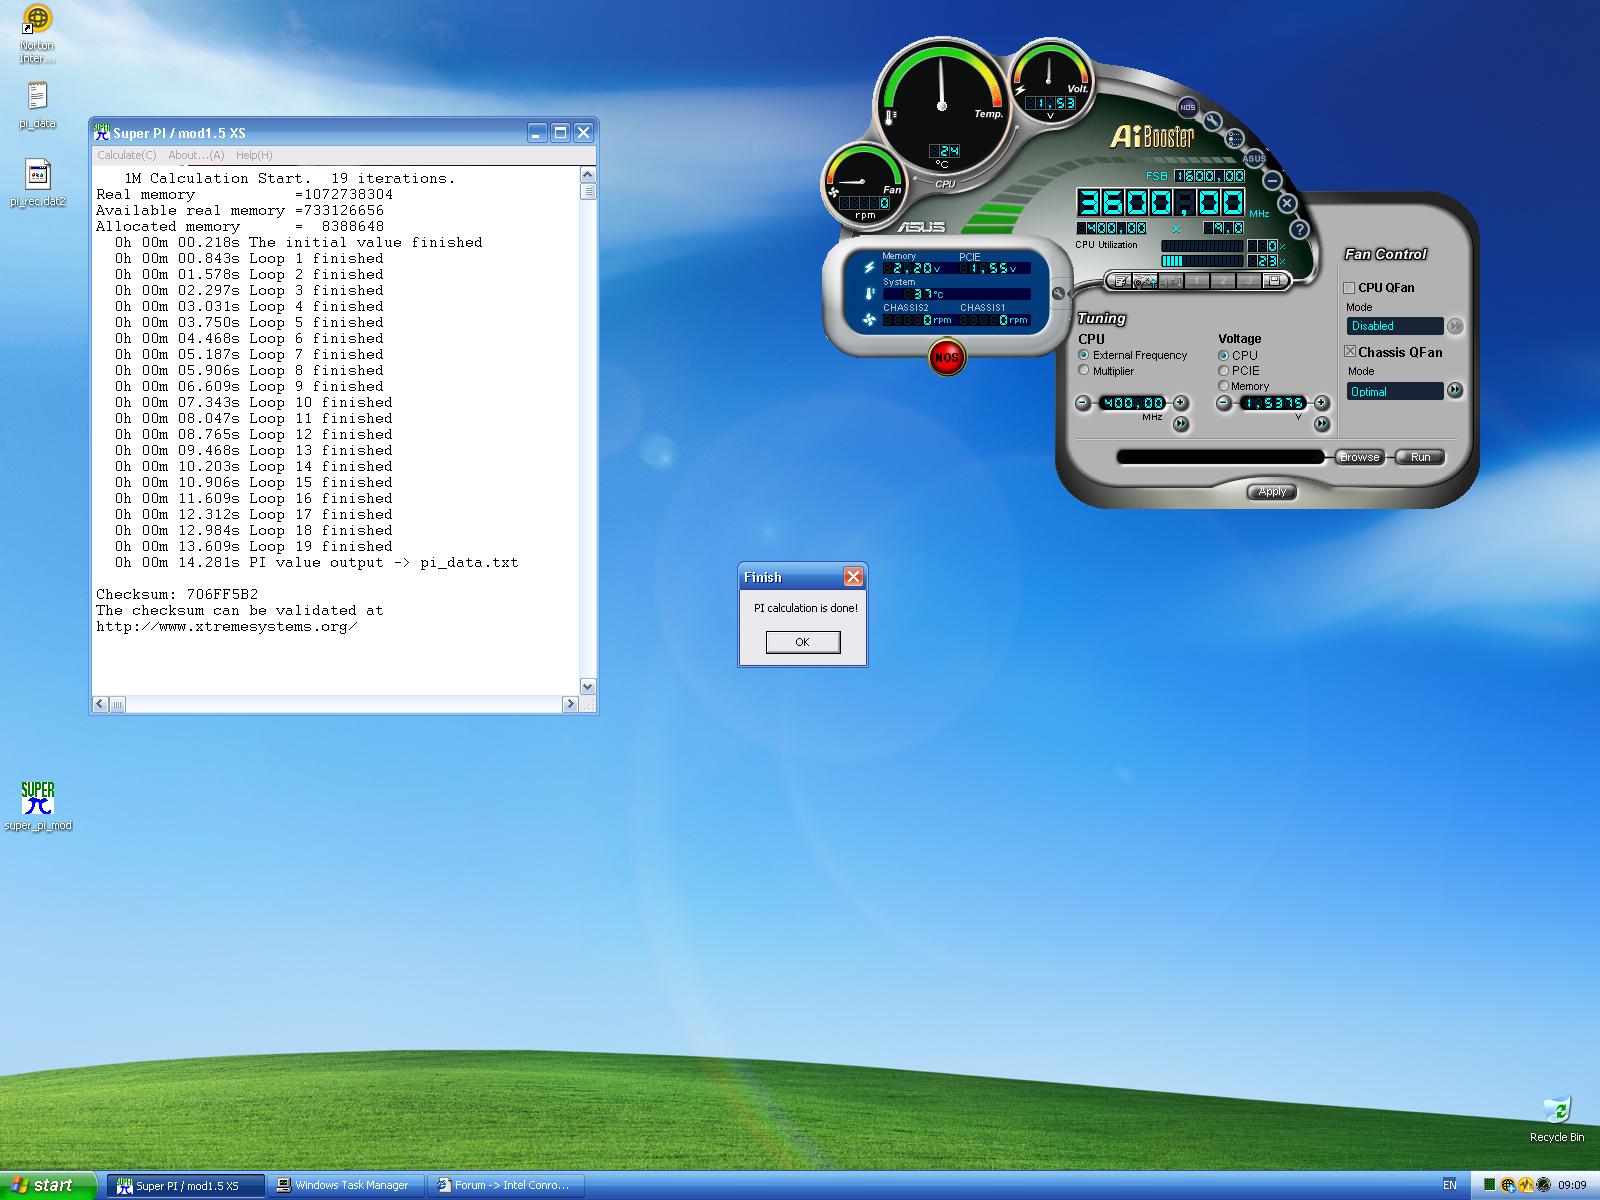
Task: Click Super PI horizontal scrollbar right arrow
Action: point(570,704)
